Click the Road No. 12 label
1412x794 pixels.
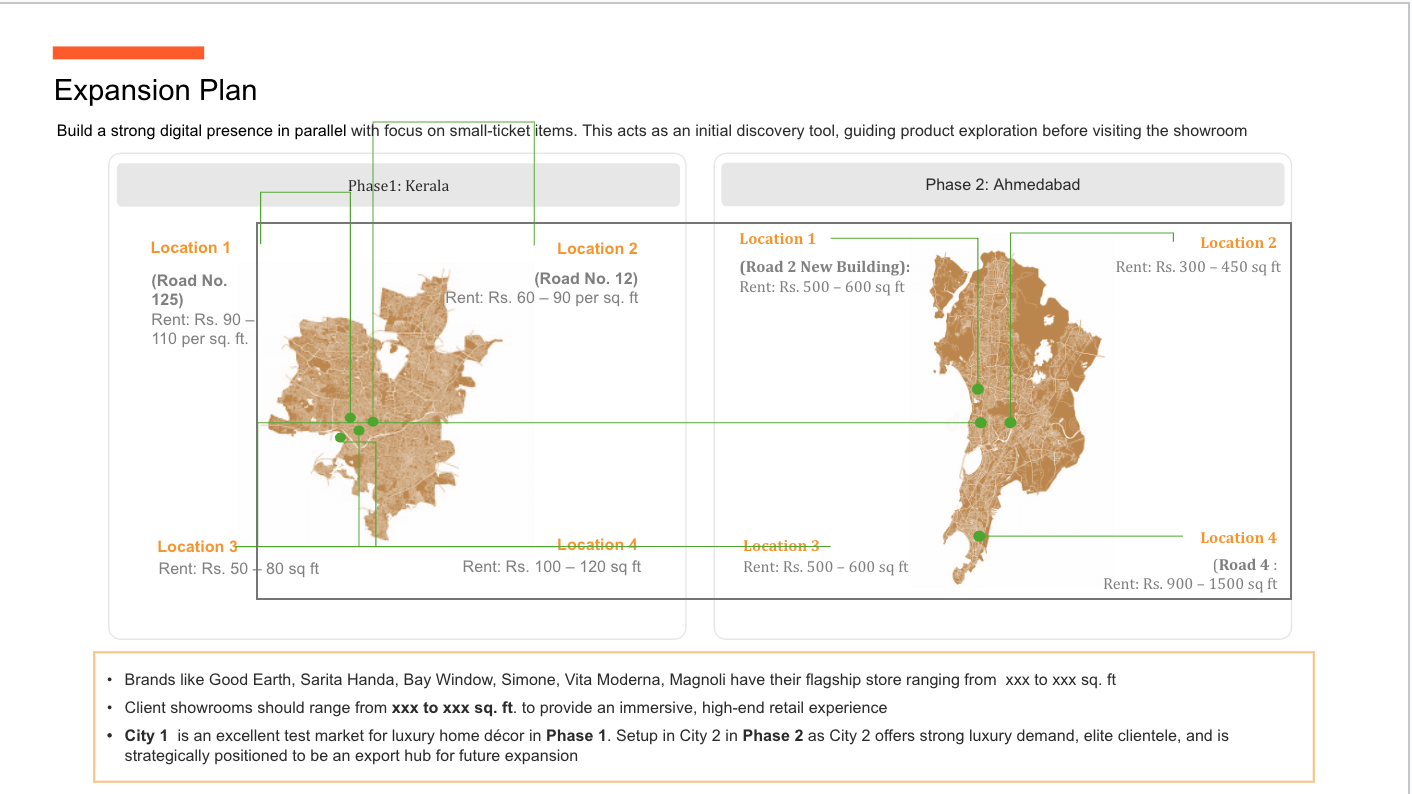(586, 279)
